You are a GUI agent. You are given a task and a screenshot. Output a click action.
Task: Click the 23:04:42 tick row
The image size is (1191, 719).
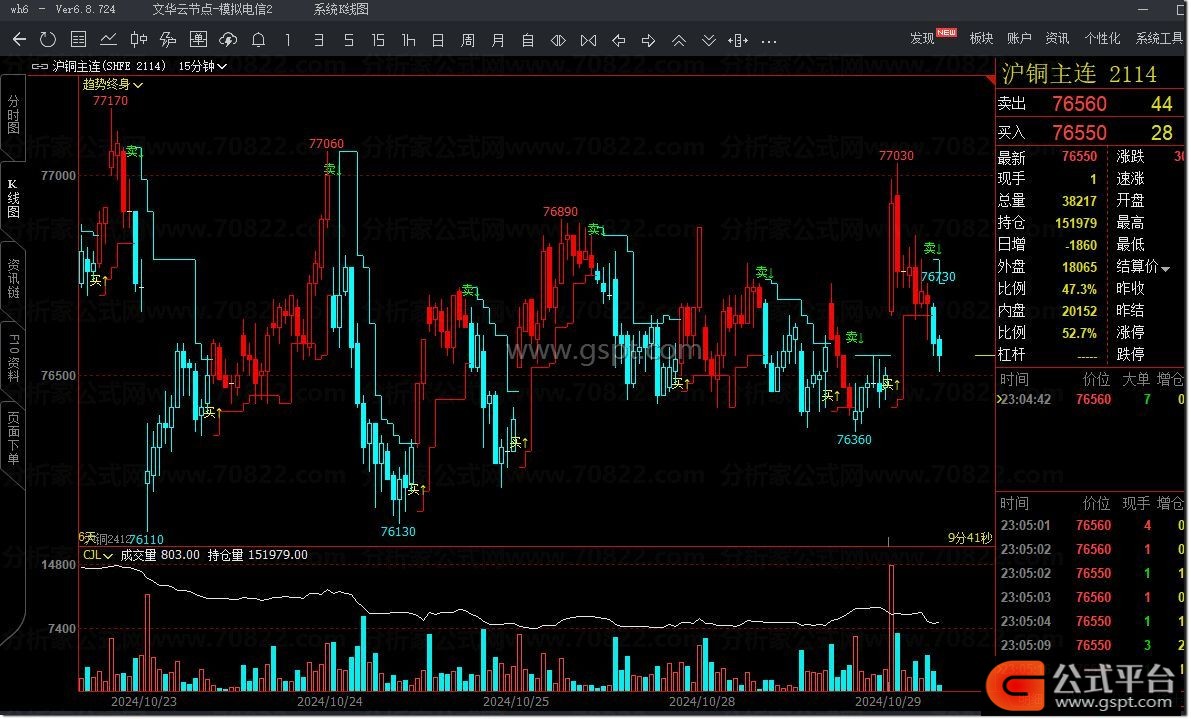click(1091, 399)
